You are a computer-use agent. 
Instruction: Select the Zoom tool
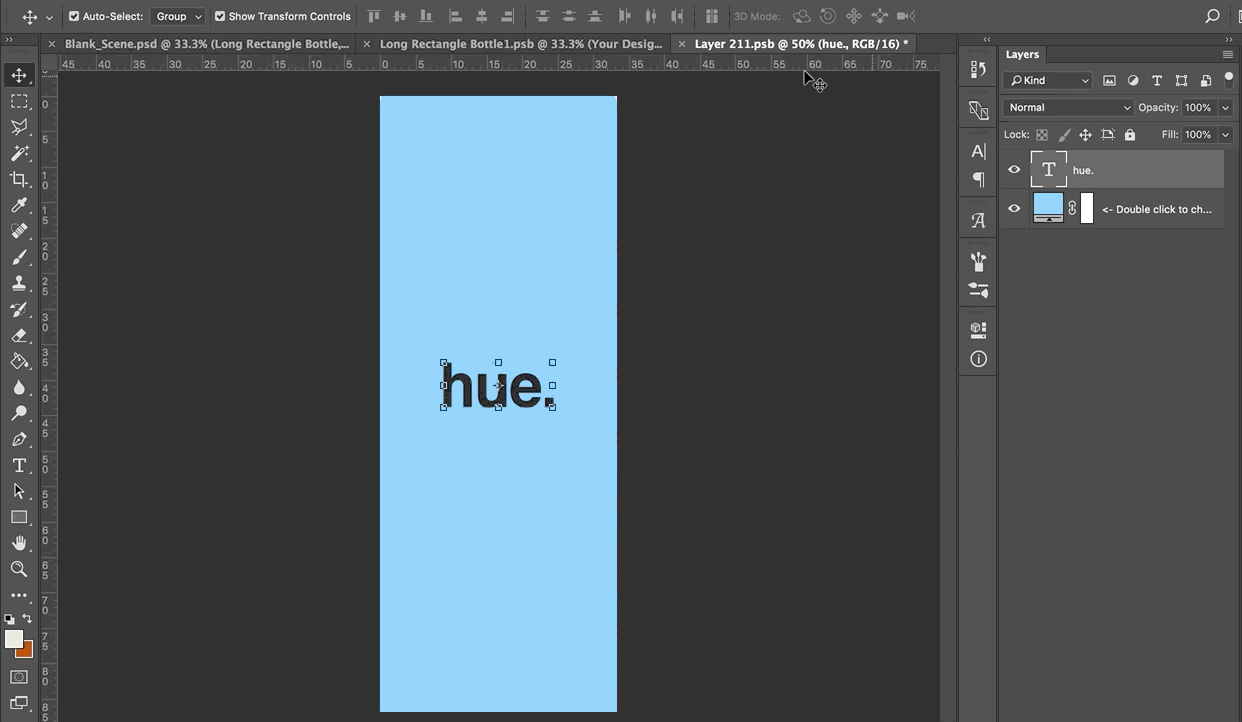(x=19, y=569)
